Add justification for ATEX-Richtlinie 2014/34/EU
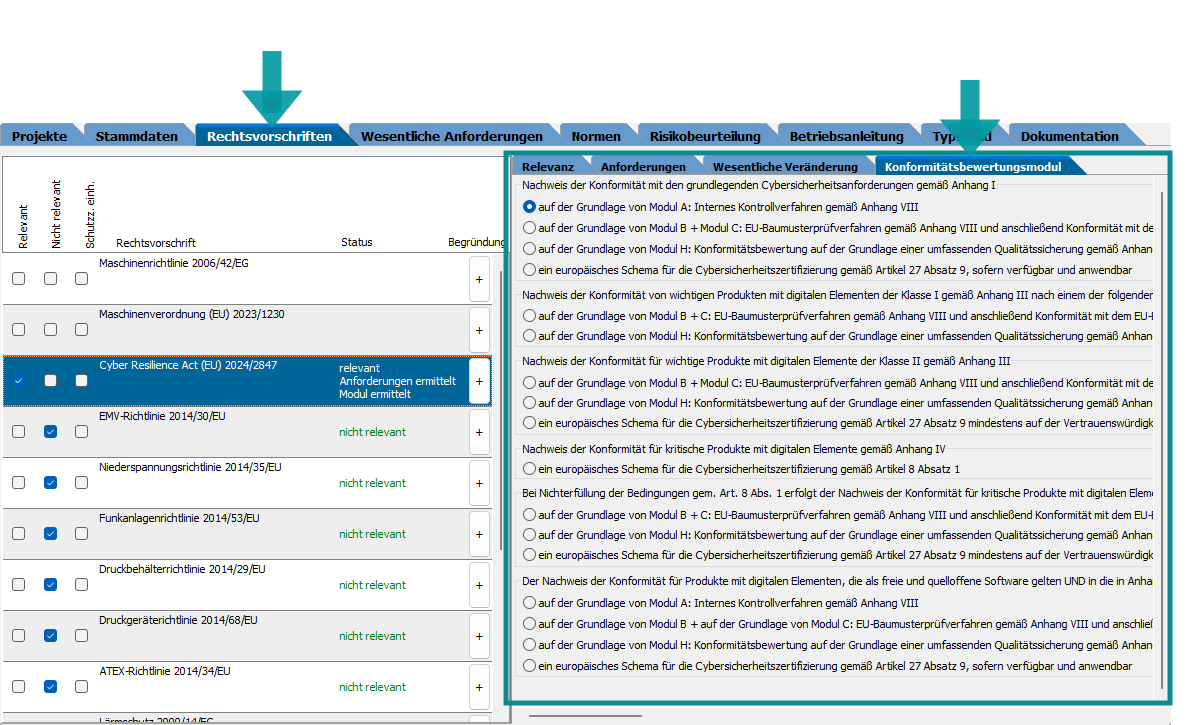Viewport: 1187px width, 725px height. tap(479, 687)
